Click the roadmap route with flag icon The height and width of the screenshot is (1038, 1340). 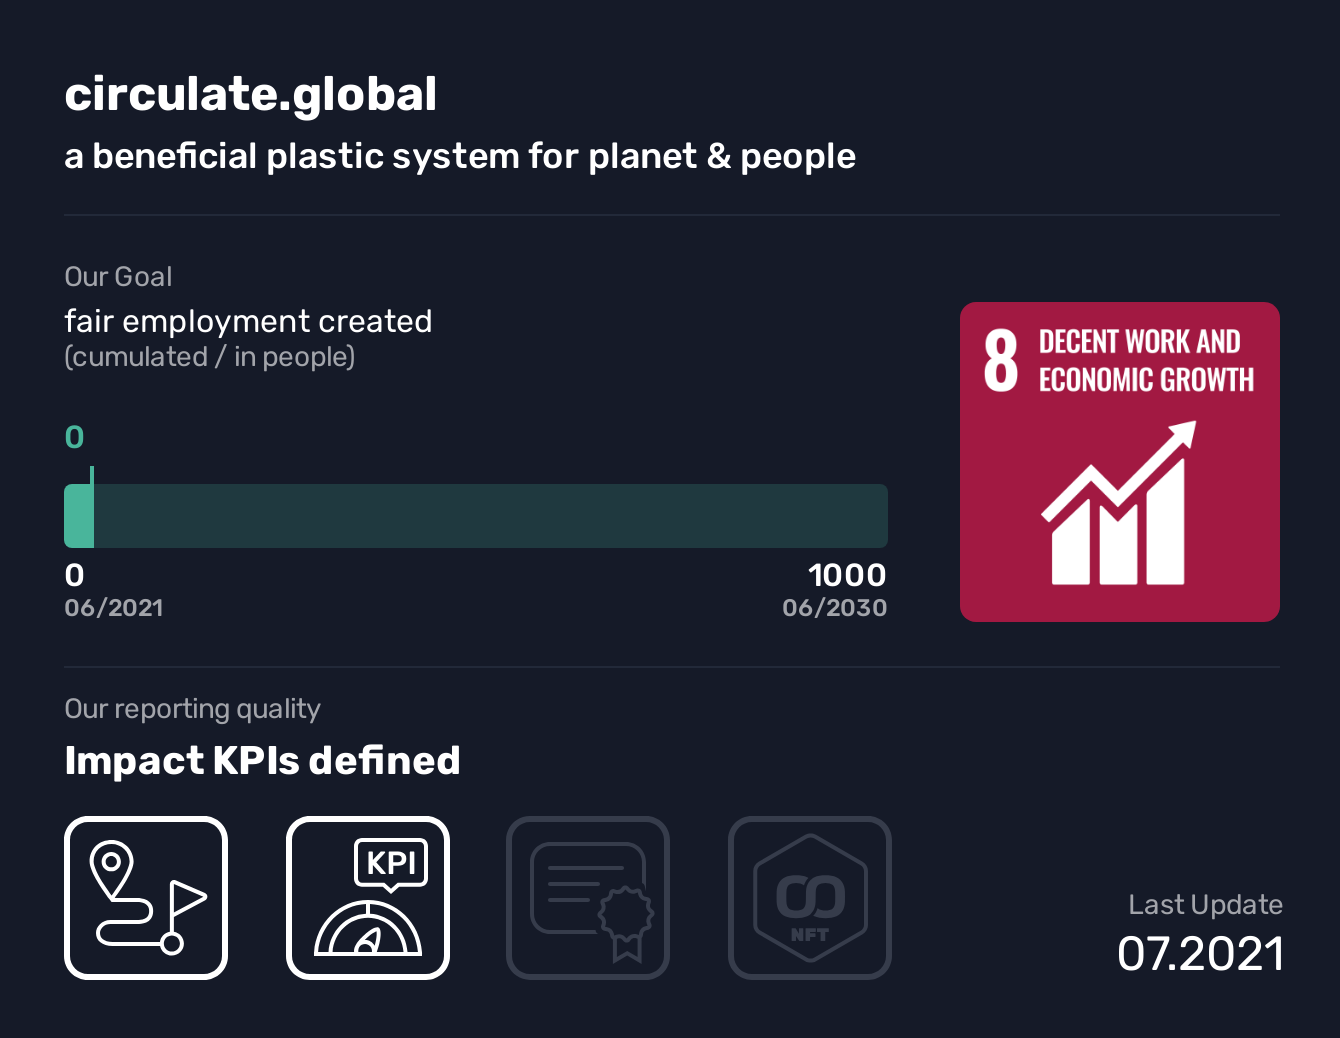pos(146,898)
